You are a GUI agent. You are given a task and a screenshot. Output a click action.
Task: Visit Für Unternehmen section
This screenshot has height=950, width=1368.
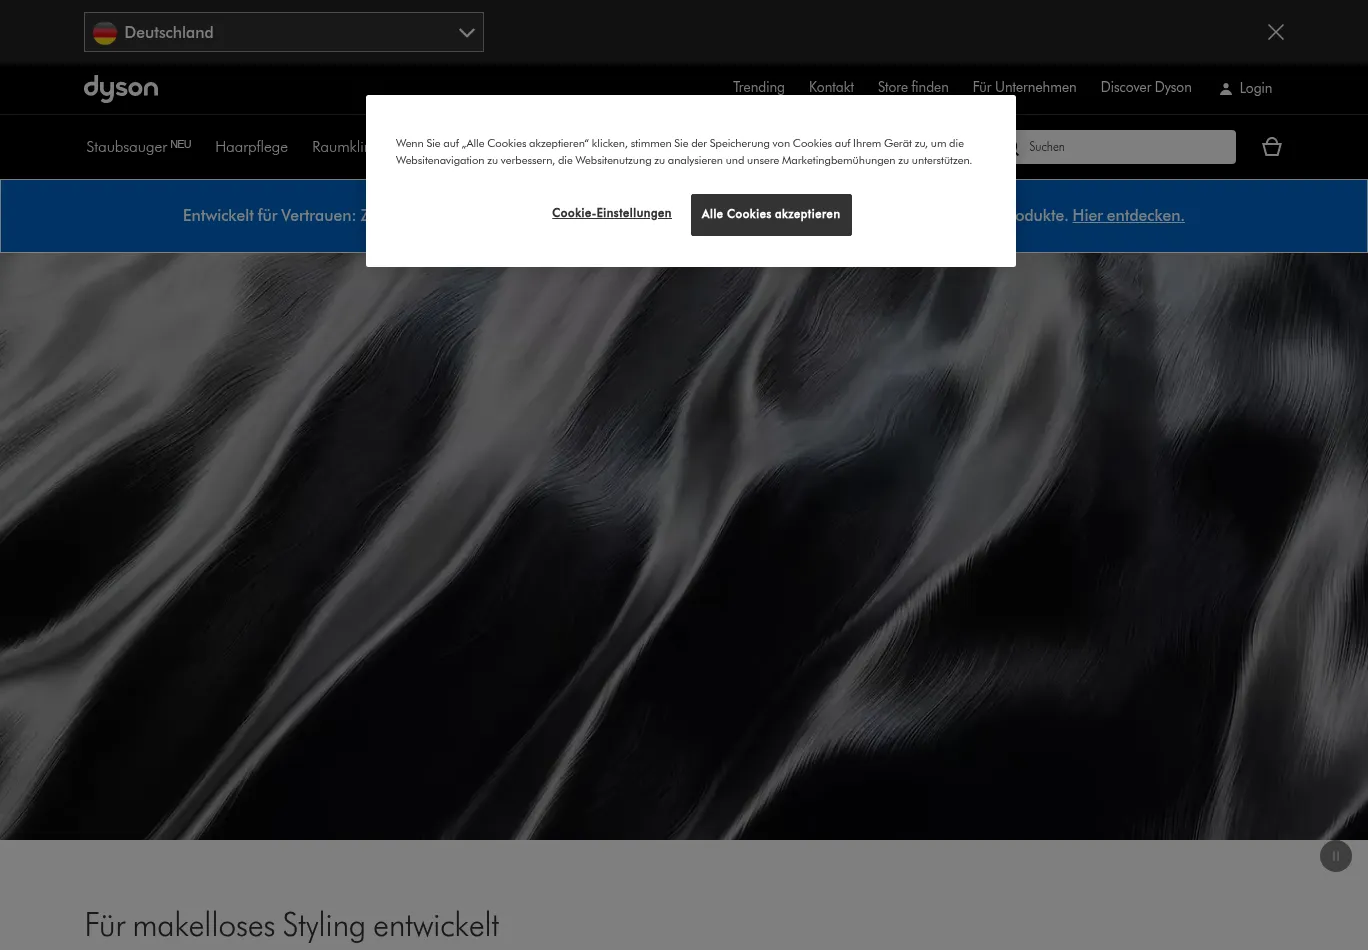tap(1023, 87)
